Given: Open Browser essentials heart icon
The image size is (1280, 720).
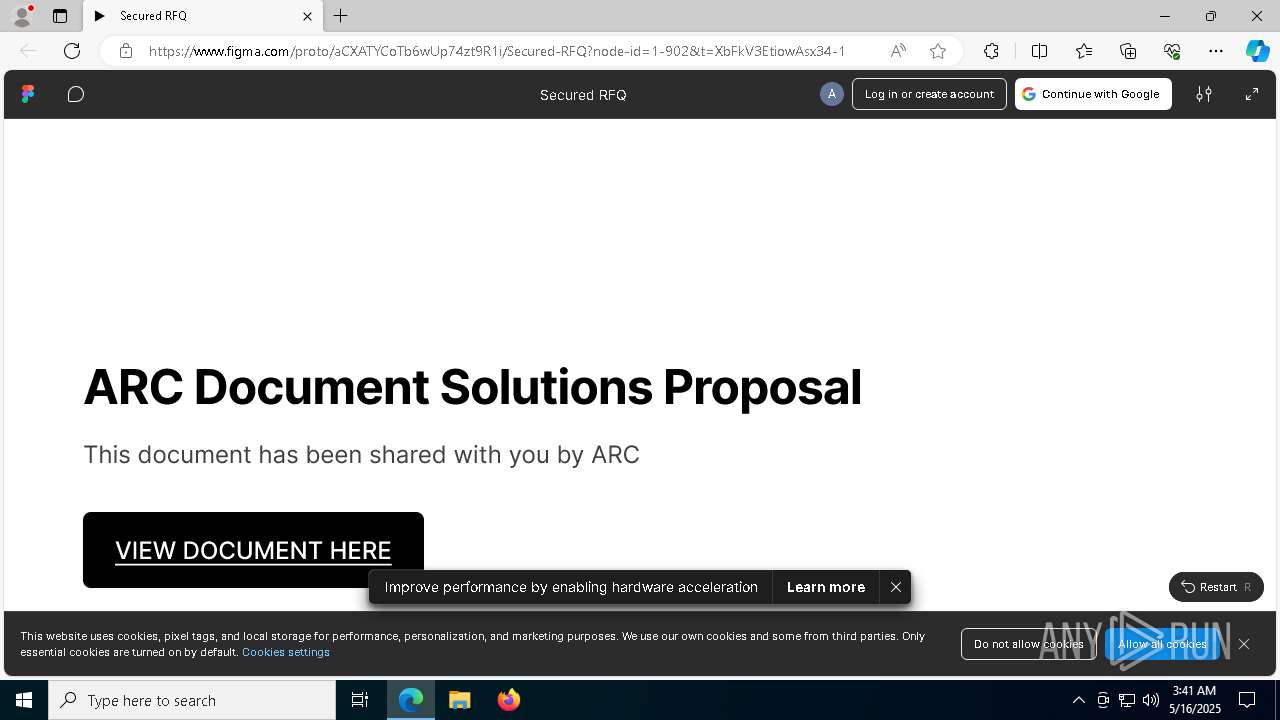Looking at the screenshot, I should click(x=1172, y=51).
